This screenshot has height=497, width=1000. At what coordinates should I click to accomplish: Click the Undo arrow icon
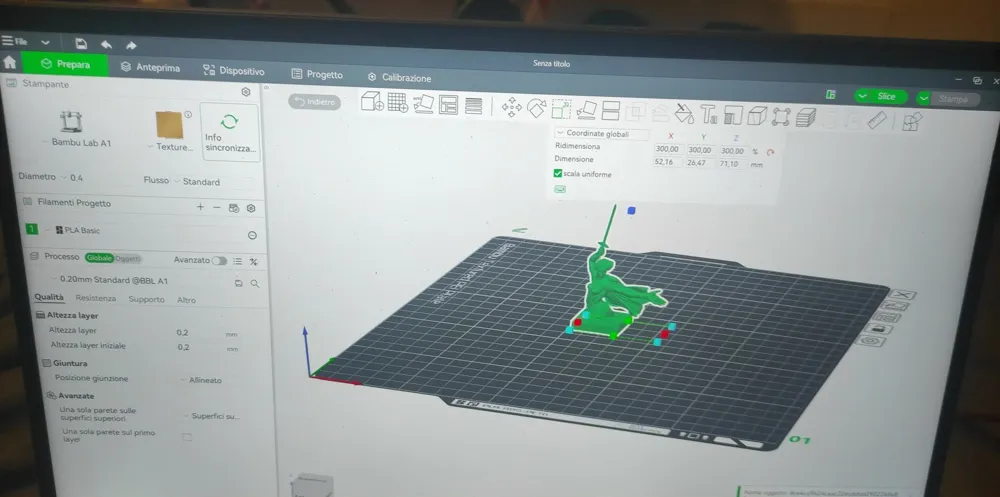[107, 45]
